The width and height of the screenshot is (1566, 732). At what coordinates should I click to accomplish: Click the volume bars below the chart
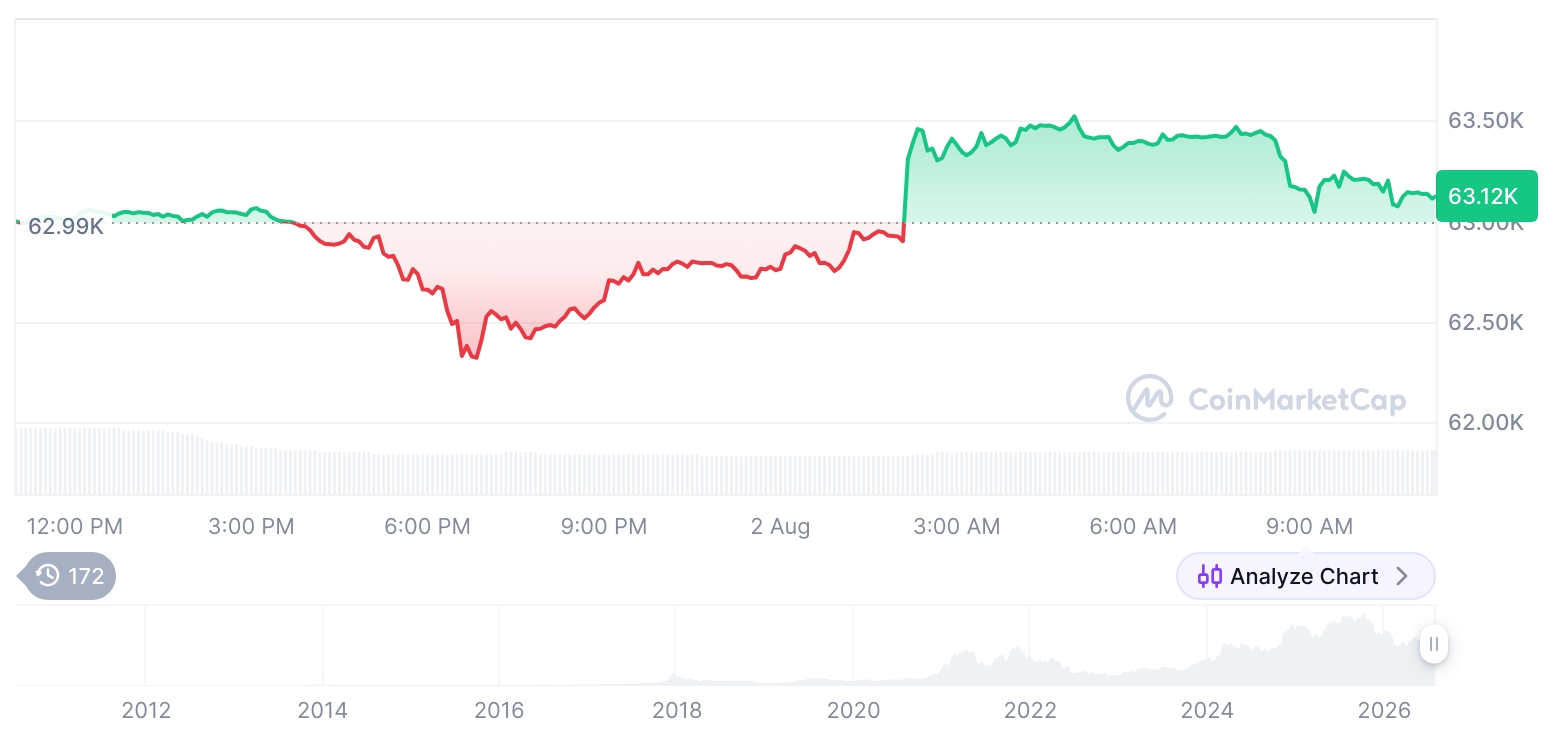pos(726,463)
